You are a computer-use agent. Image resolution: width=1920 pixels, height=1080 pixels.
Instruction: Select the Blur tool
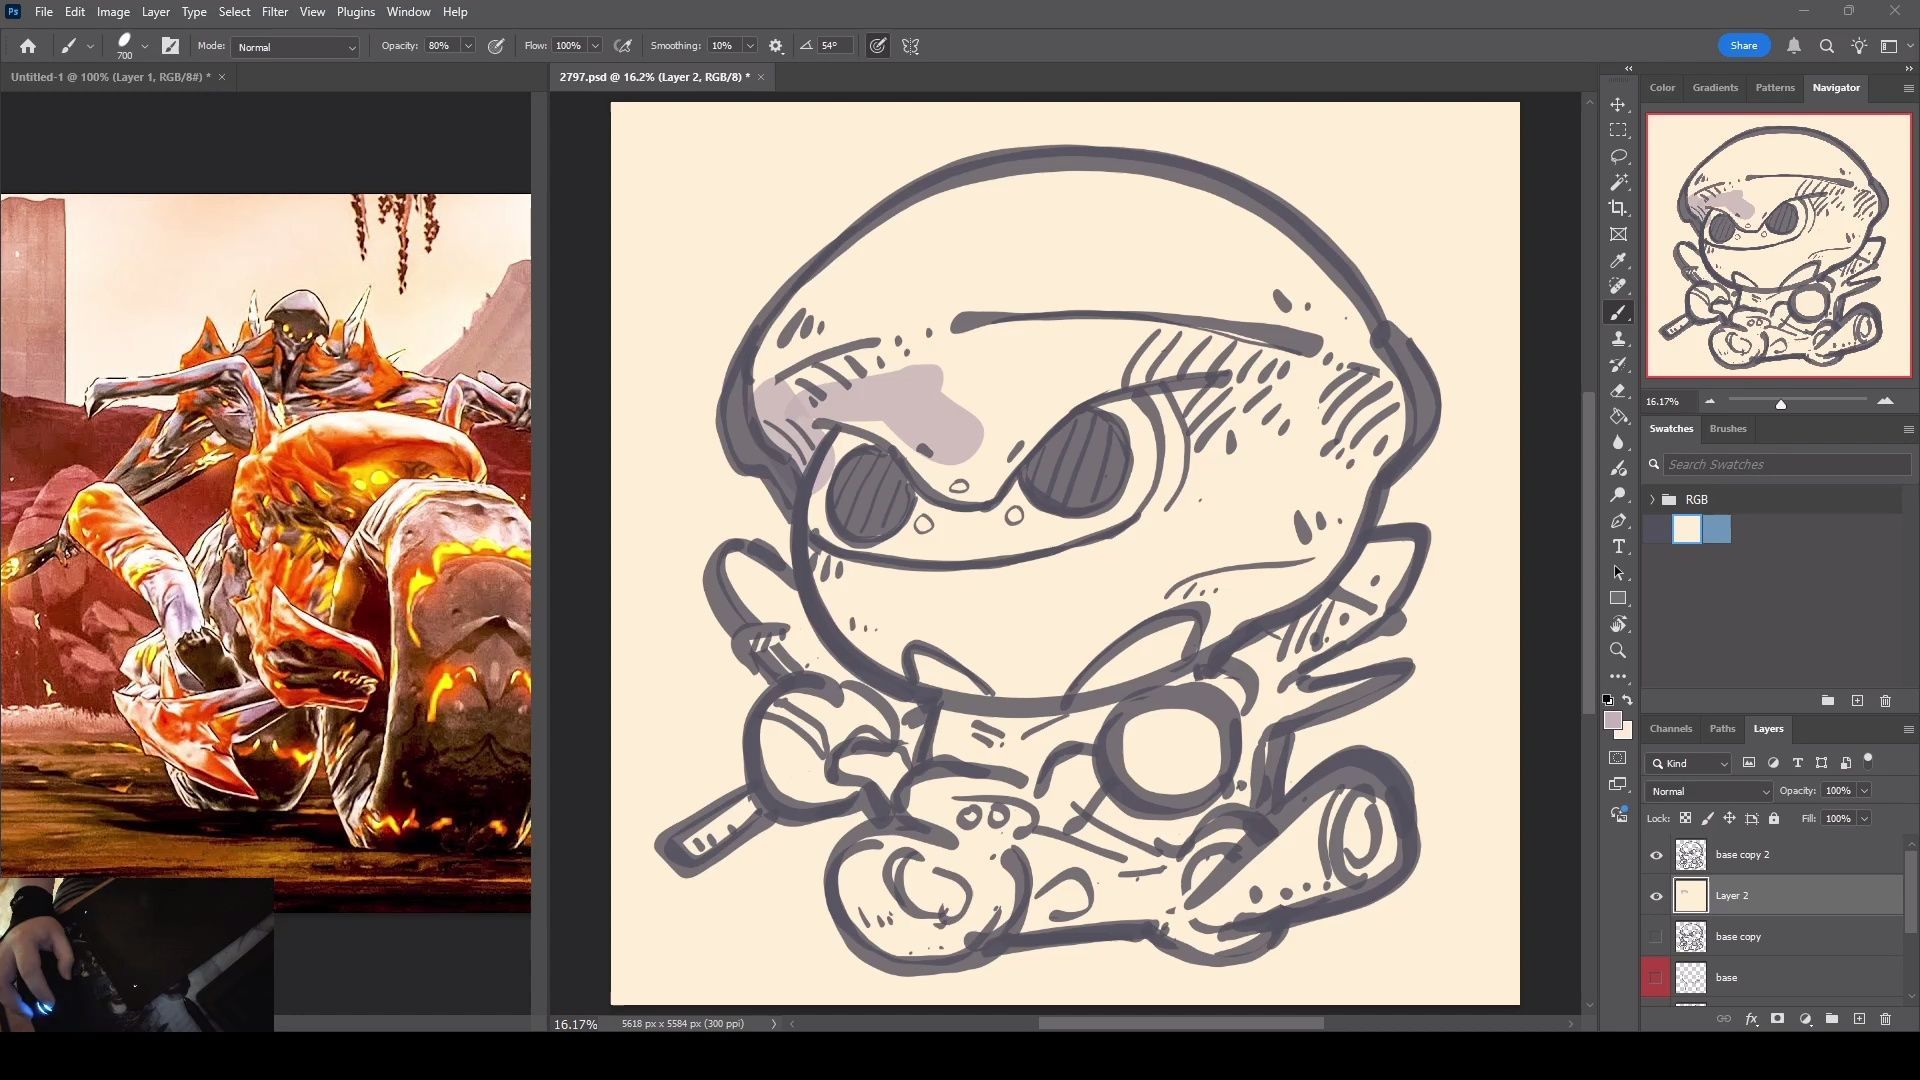[1618, 443]
